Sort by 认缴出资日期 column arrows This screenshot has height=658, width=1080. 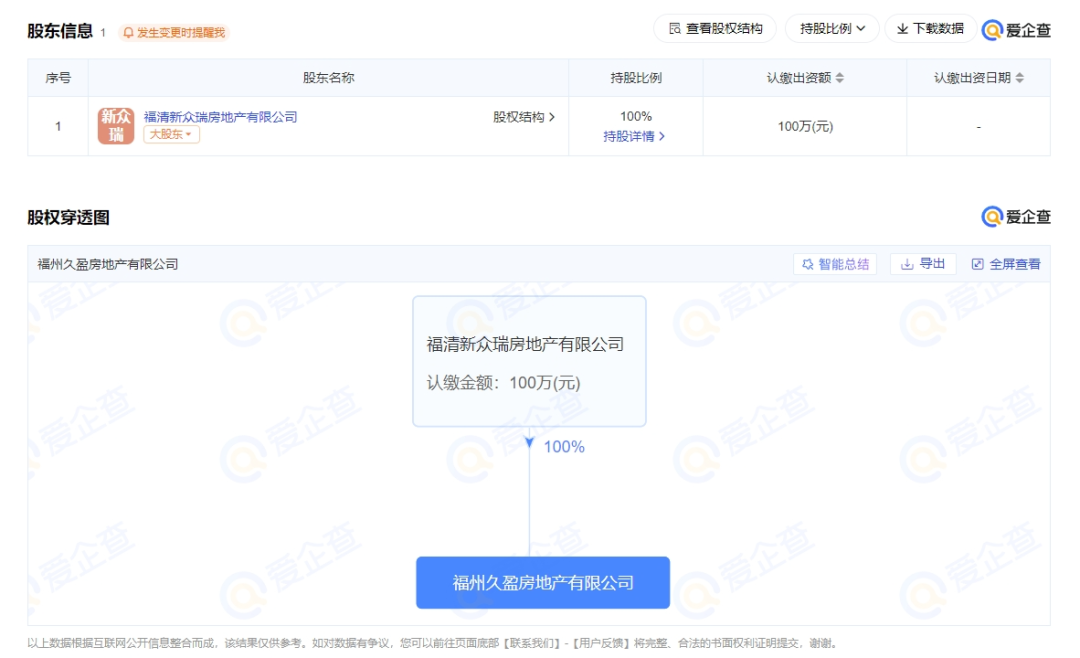point(1019,78)
